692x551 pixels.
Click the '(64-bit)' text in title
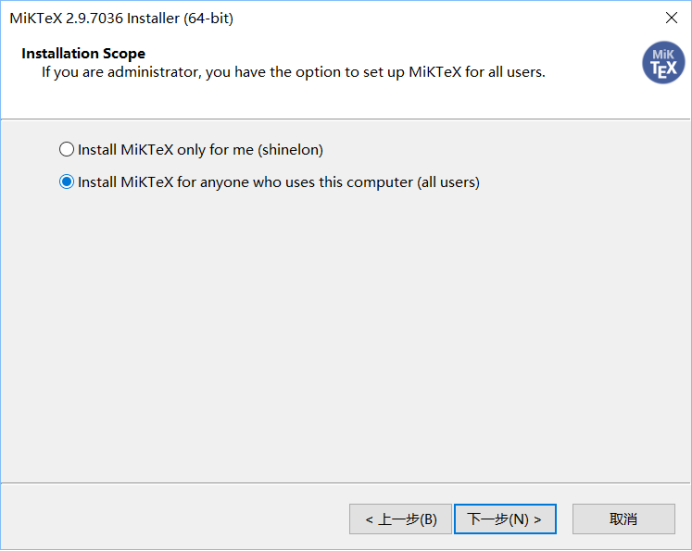coord(208,18)
